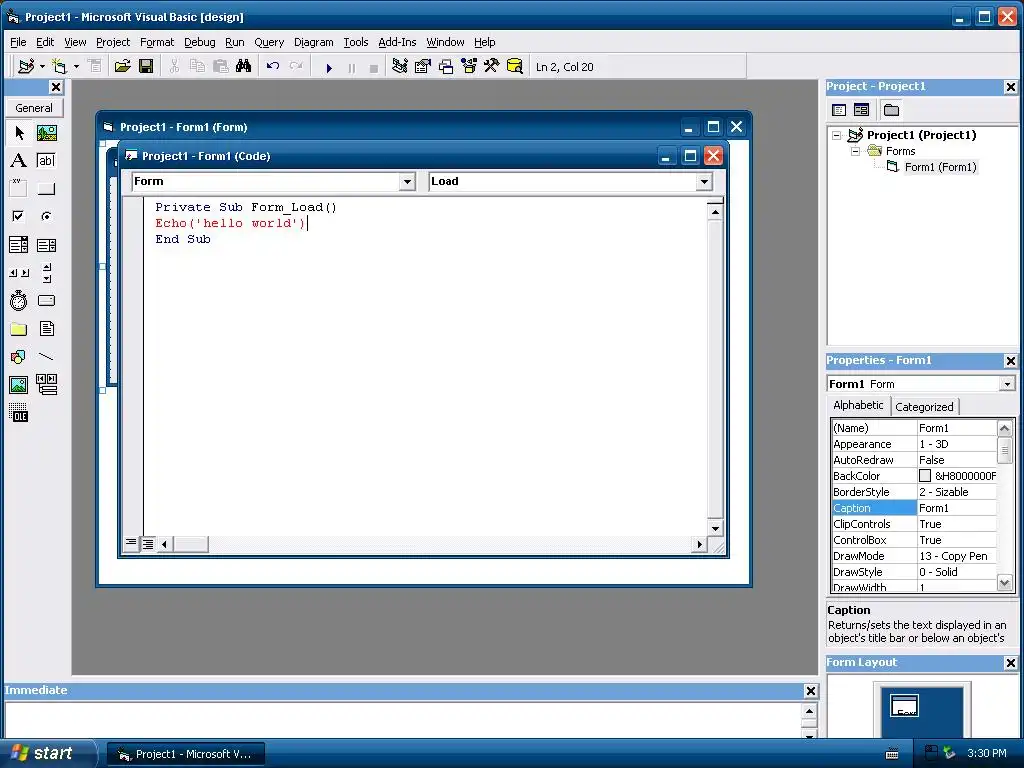Select the Image control tool
This screenshot has width=1024, height=768.
(x=19, y=385)
